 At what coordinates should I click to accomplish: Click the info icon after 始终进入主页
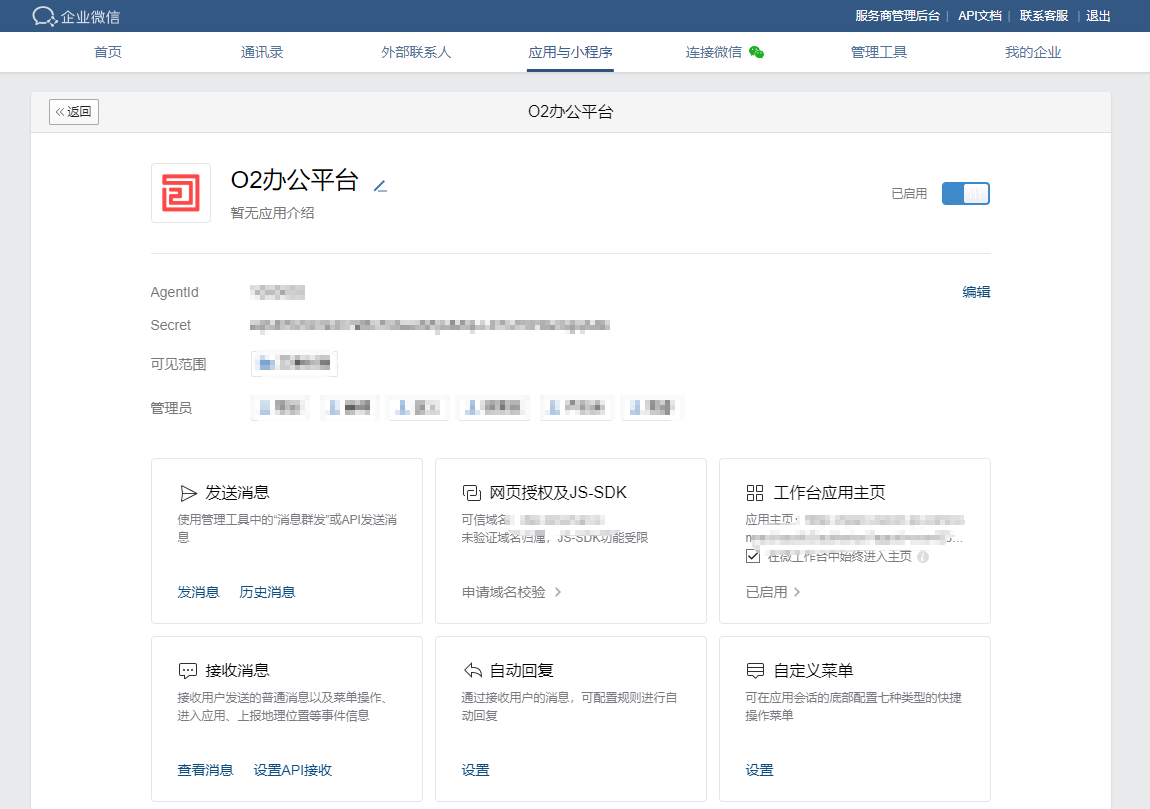[x=924, y=557]
